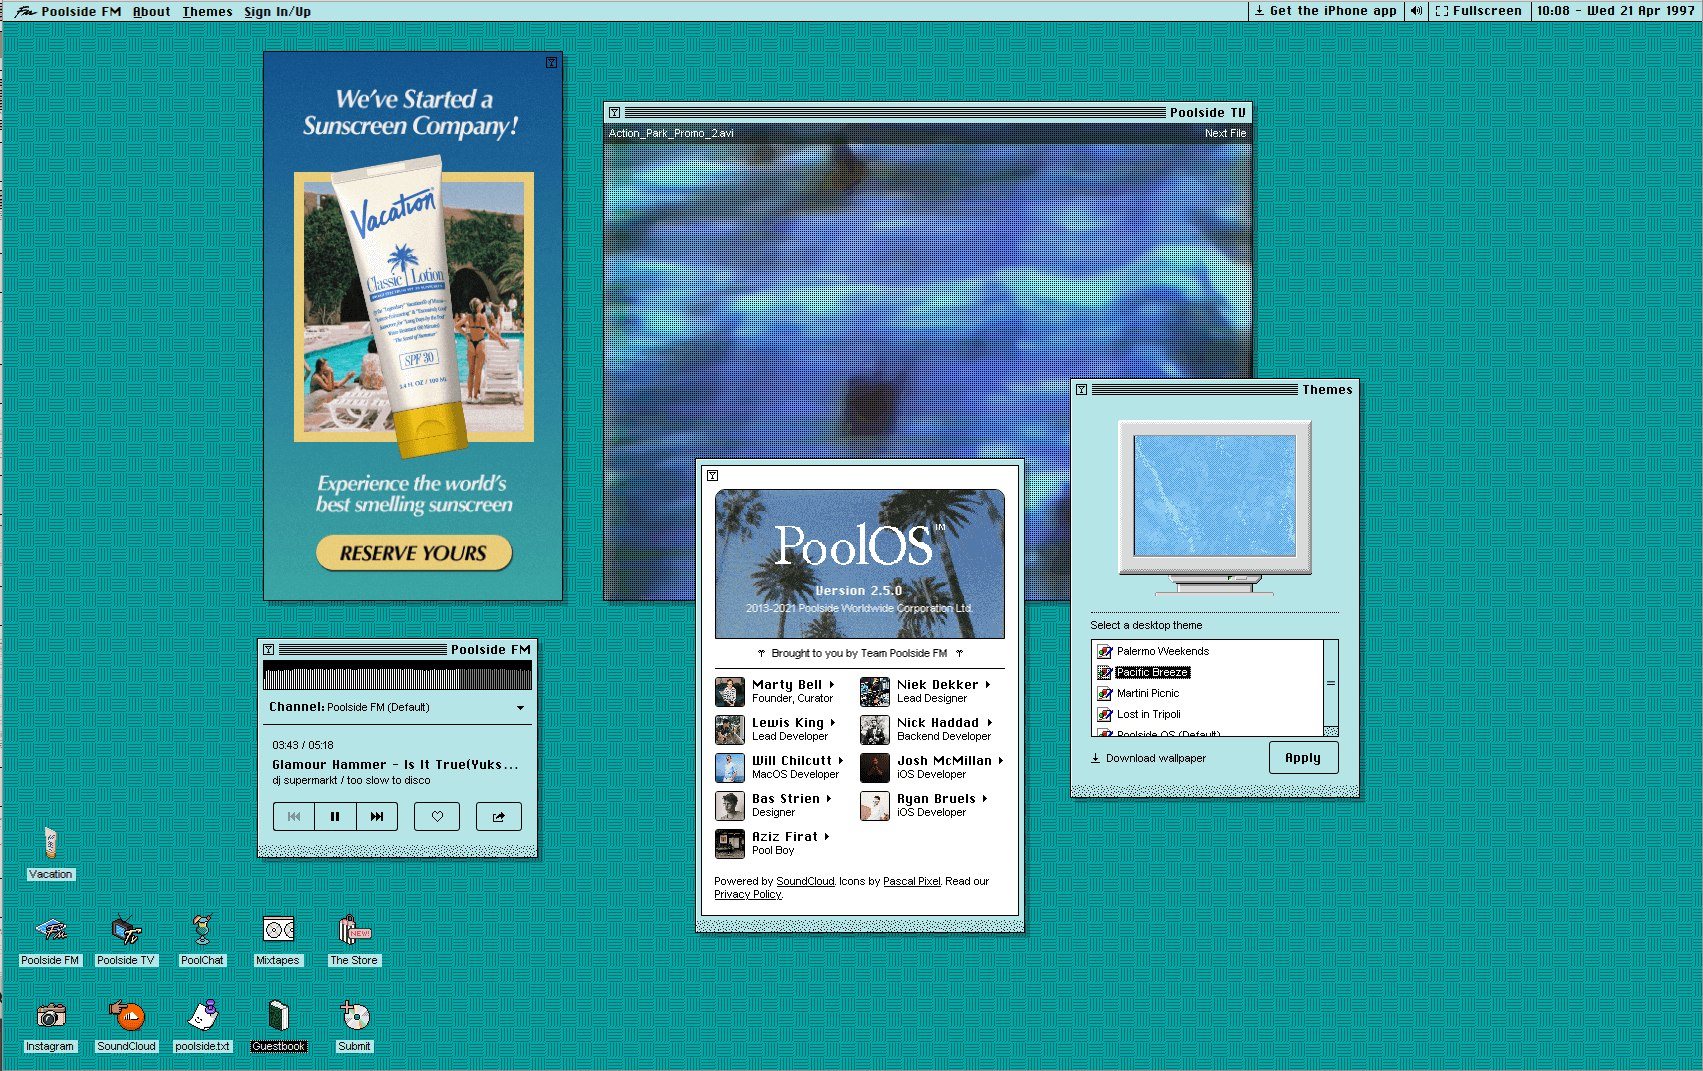Close the PoolOS about window
Screen dimensions: 1703x1071
[712, 476]
